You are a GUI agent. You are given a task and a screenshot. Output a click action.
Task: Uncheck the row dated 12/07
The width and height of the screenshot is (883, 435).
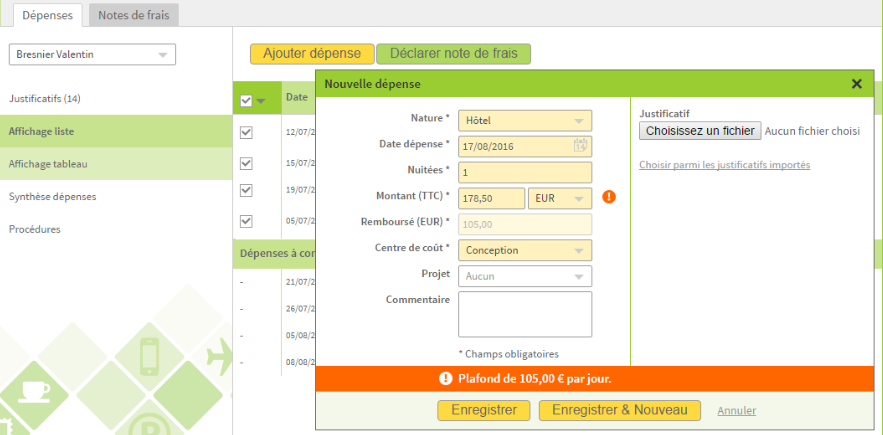pos(246,132)
